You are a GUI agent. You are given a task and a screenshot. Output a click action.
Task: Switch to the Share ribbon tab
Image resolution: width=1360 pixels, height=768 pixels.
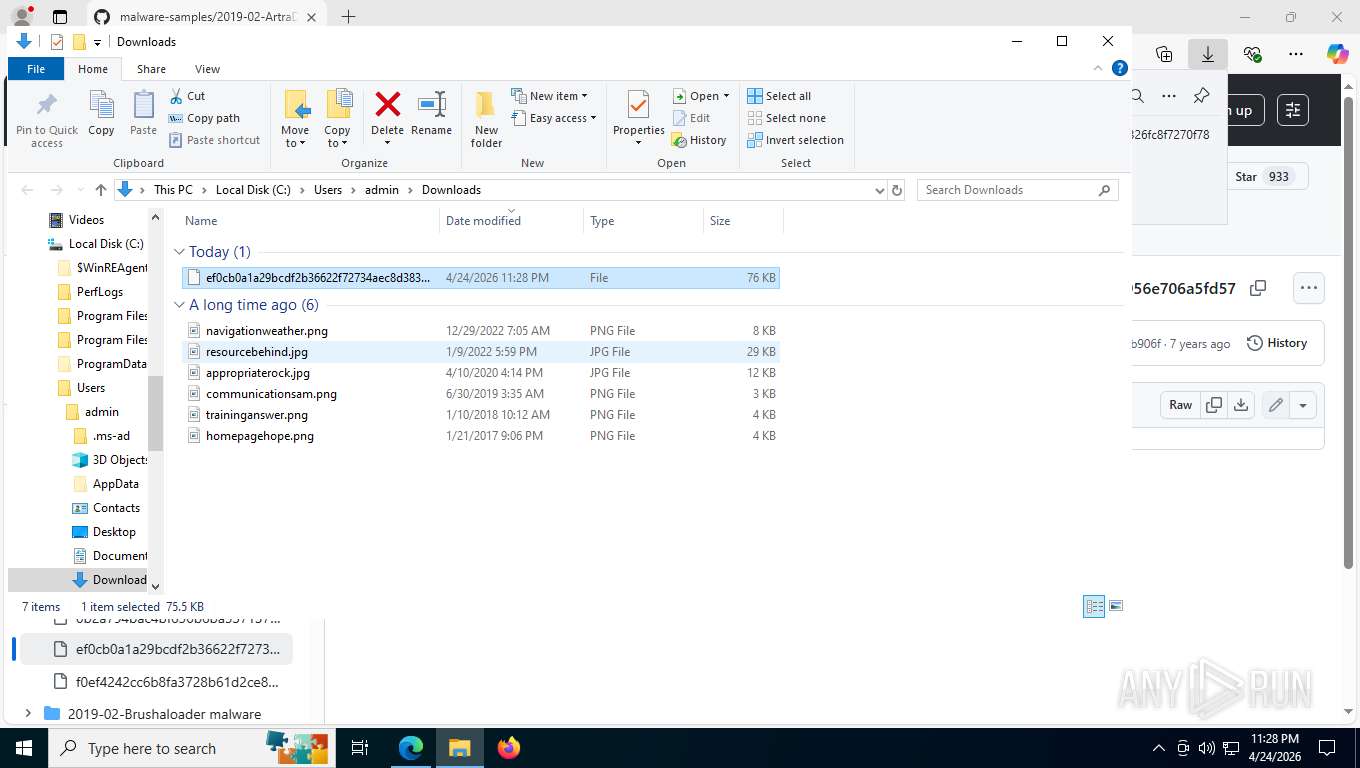(151, 69)
